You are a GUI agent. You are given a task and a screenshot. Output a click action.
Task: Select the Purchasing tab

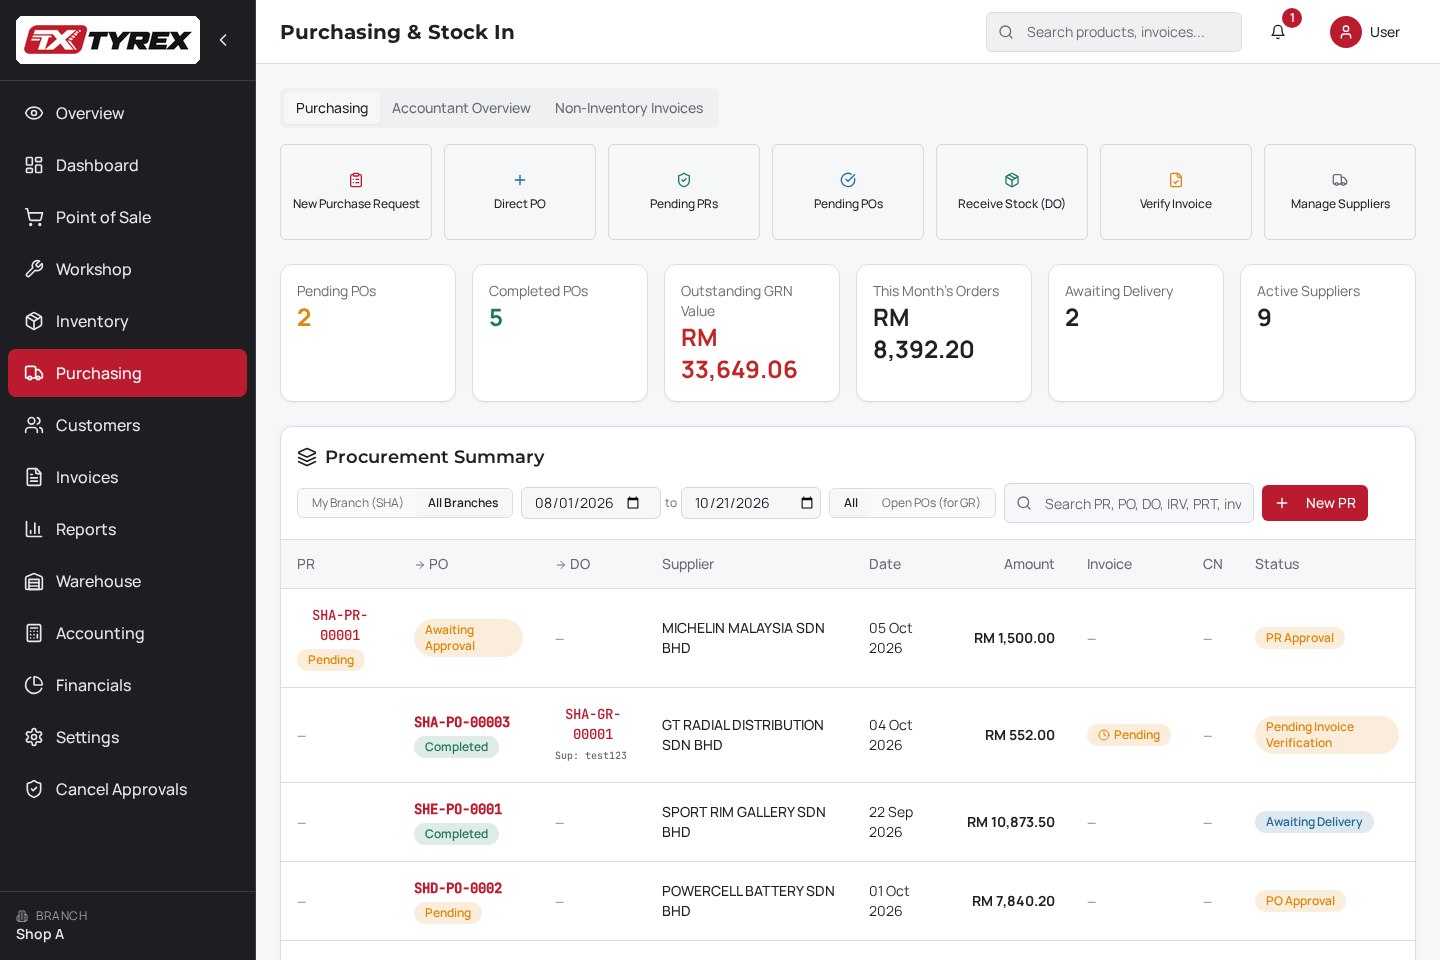click(x=332, y=108)
